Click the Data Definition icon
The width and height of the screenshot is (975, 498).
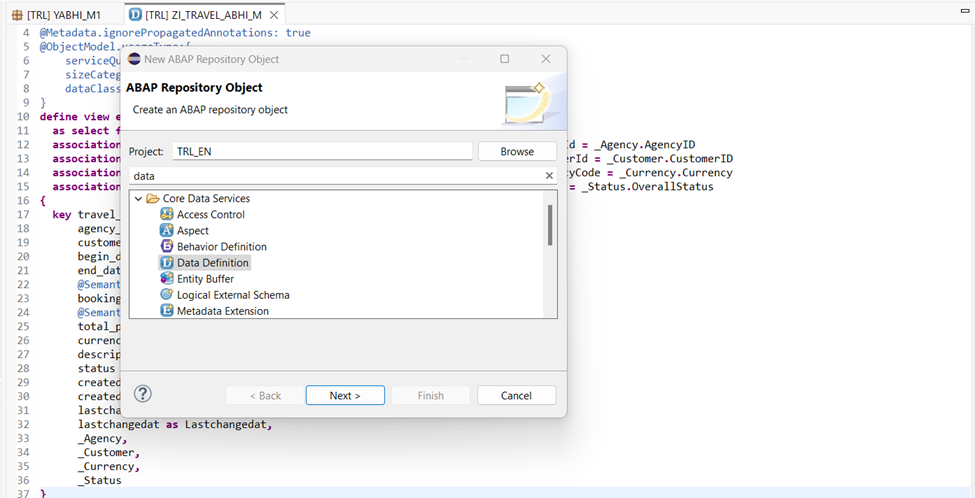pos(167,263)
